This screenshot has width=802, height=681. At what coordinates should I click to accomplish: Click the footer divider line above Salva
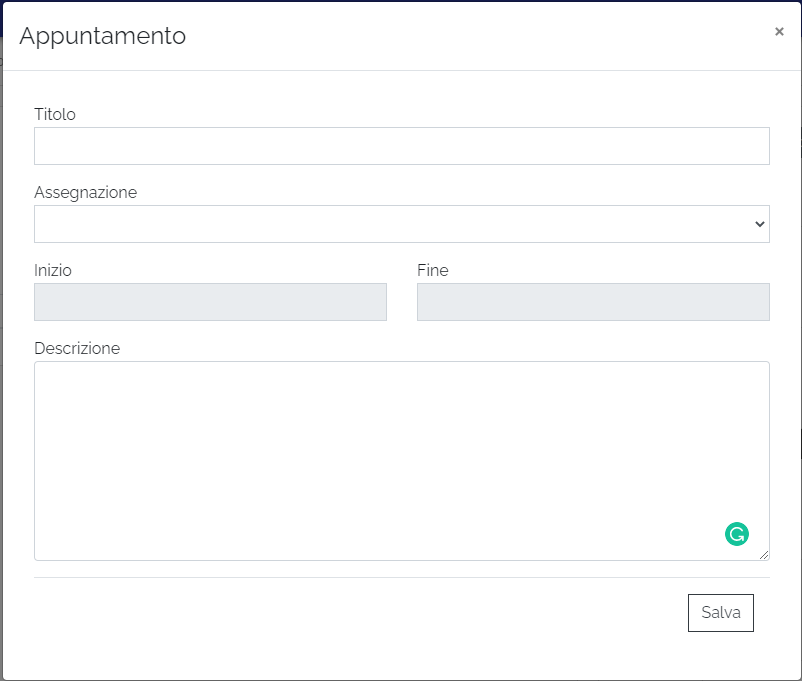(x=401, y=577)
